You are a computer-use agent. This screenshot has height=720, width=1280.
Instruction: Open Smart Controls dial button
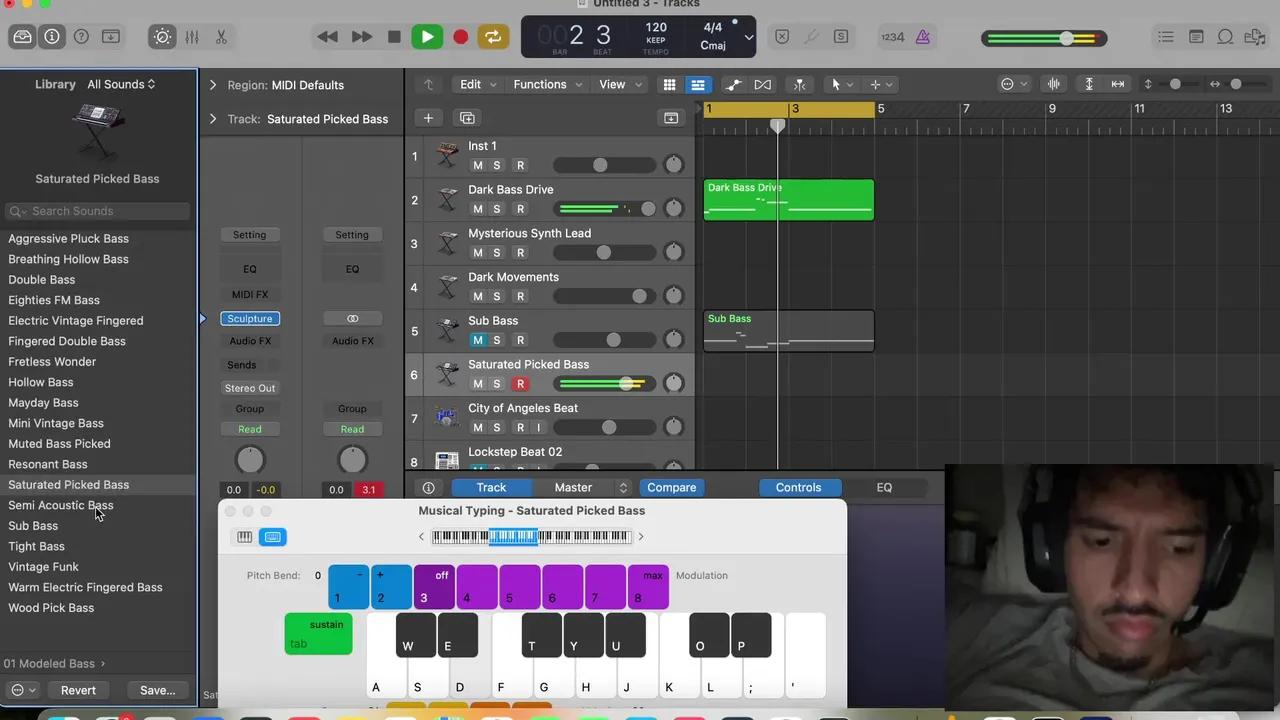(x=162, y=37)
